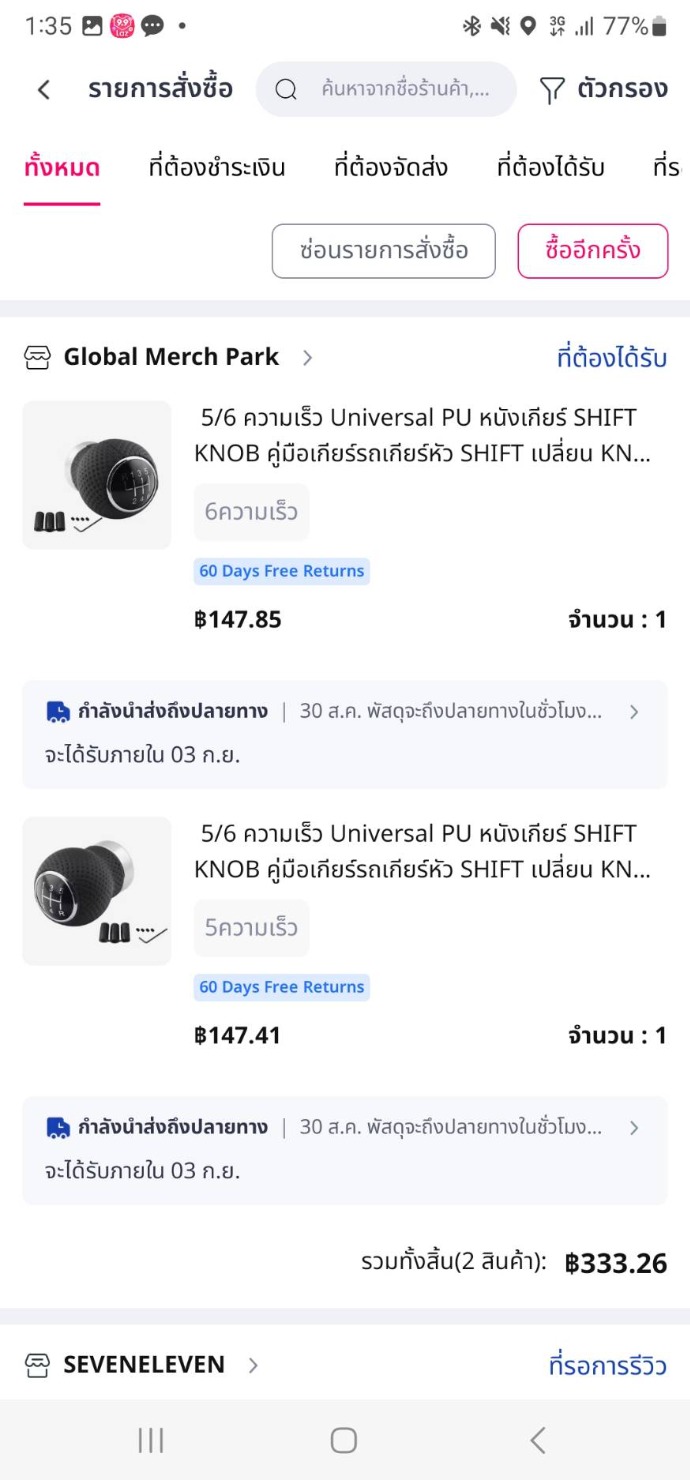
Task: Tap the order search input field
Action: coord(405,90)
